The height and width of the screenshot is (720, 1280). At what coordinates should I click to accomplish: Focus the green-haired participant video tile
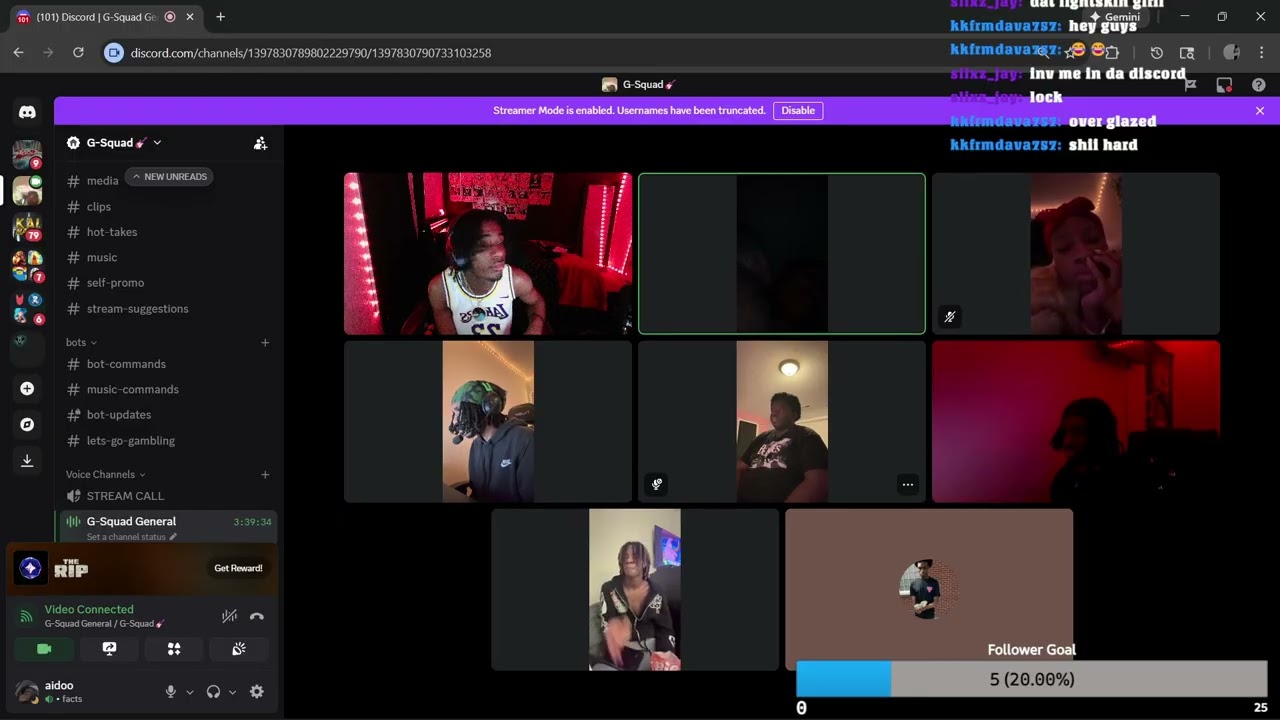pyautogui.click(x=488, y=421)
